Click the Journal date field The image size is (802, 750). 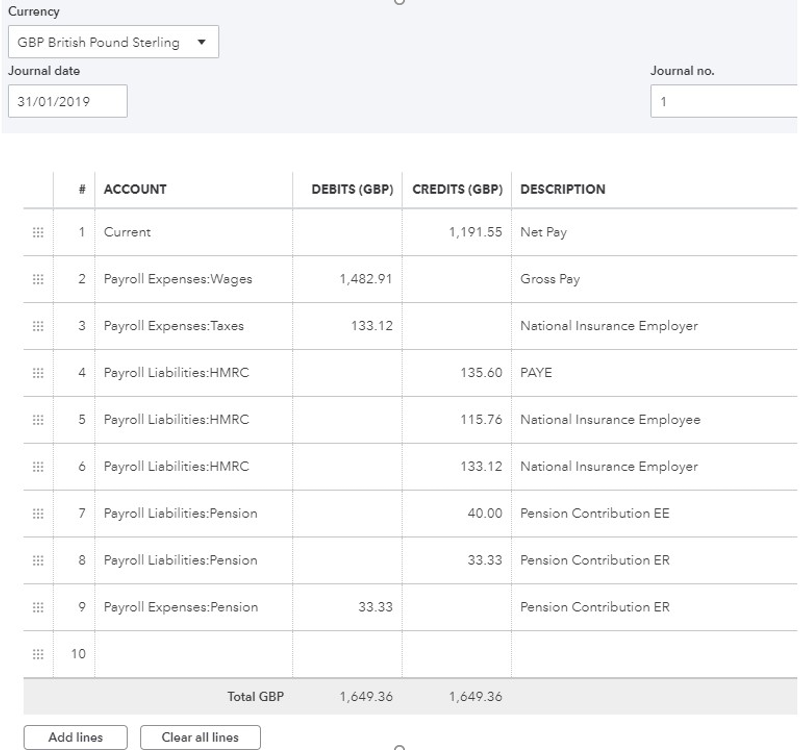[68, 101]
